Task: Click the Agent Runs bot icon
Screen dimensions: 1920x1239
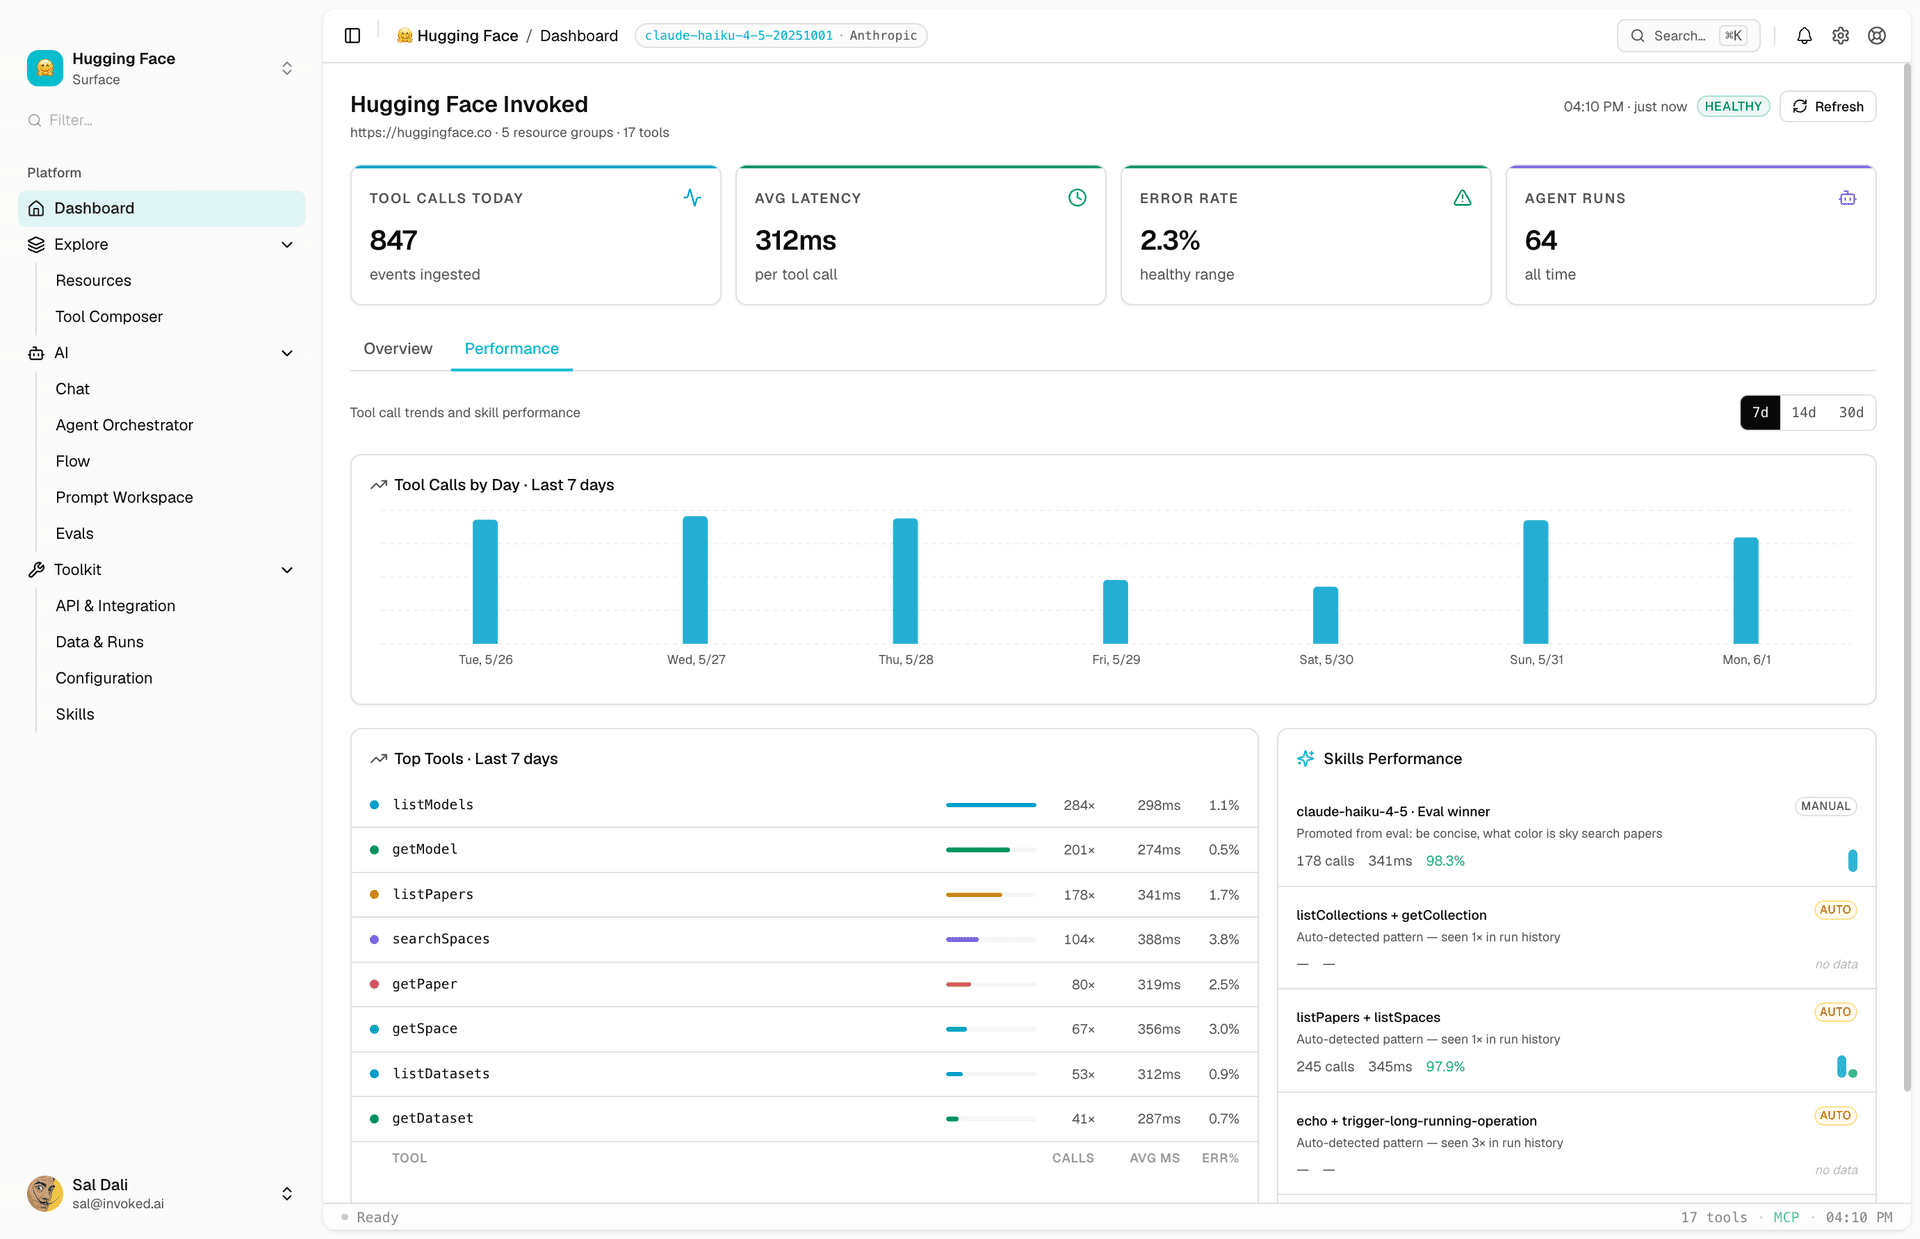Action: [1847, 198]
